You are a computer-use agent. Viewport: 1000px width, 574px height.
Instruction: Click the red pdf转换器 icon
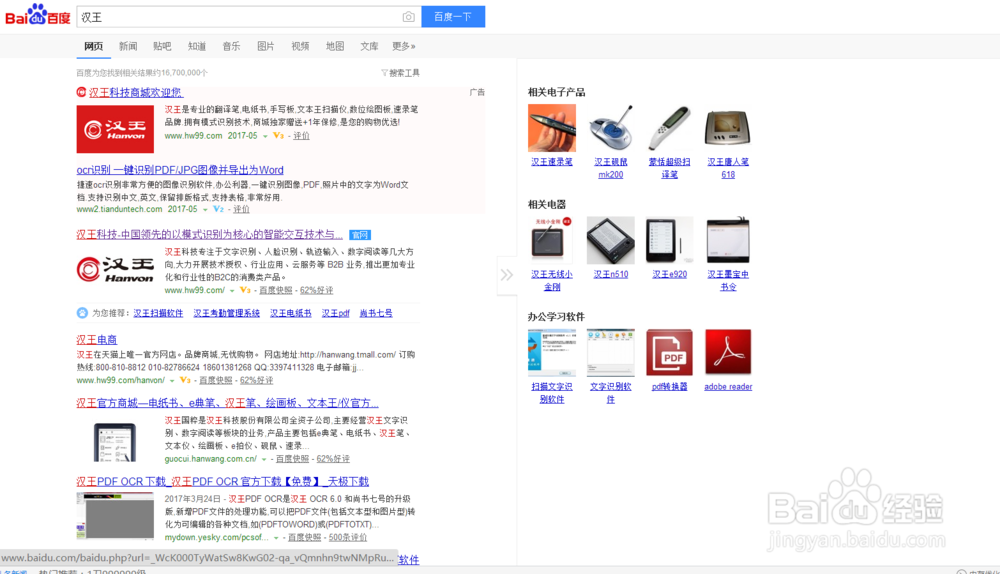click(669, 352)
